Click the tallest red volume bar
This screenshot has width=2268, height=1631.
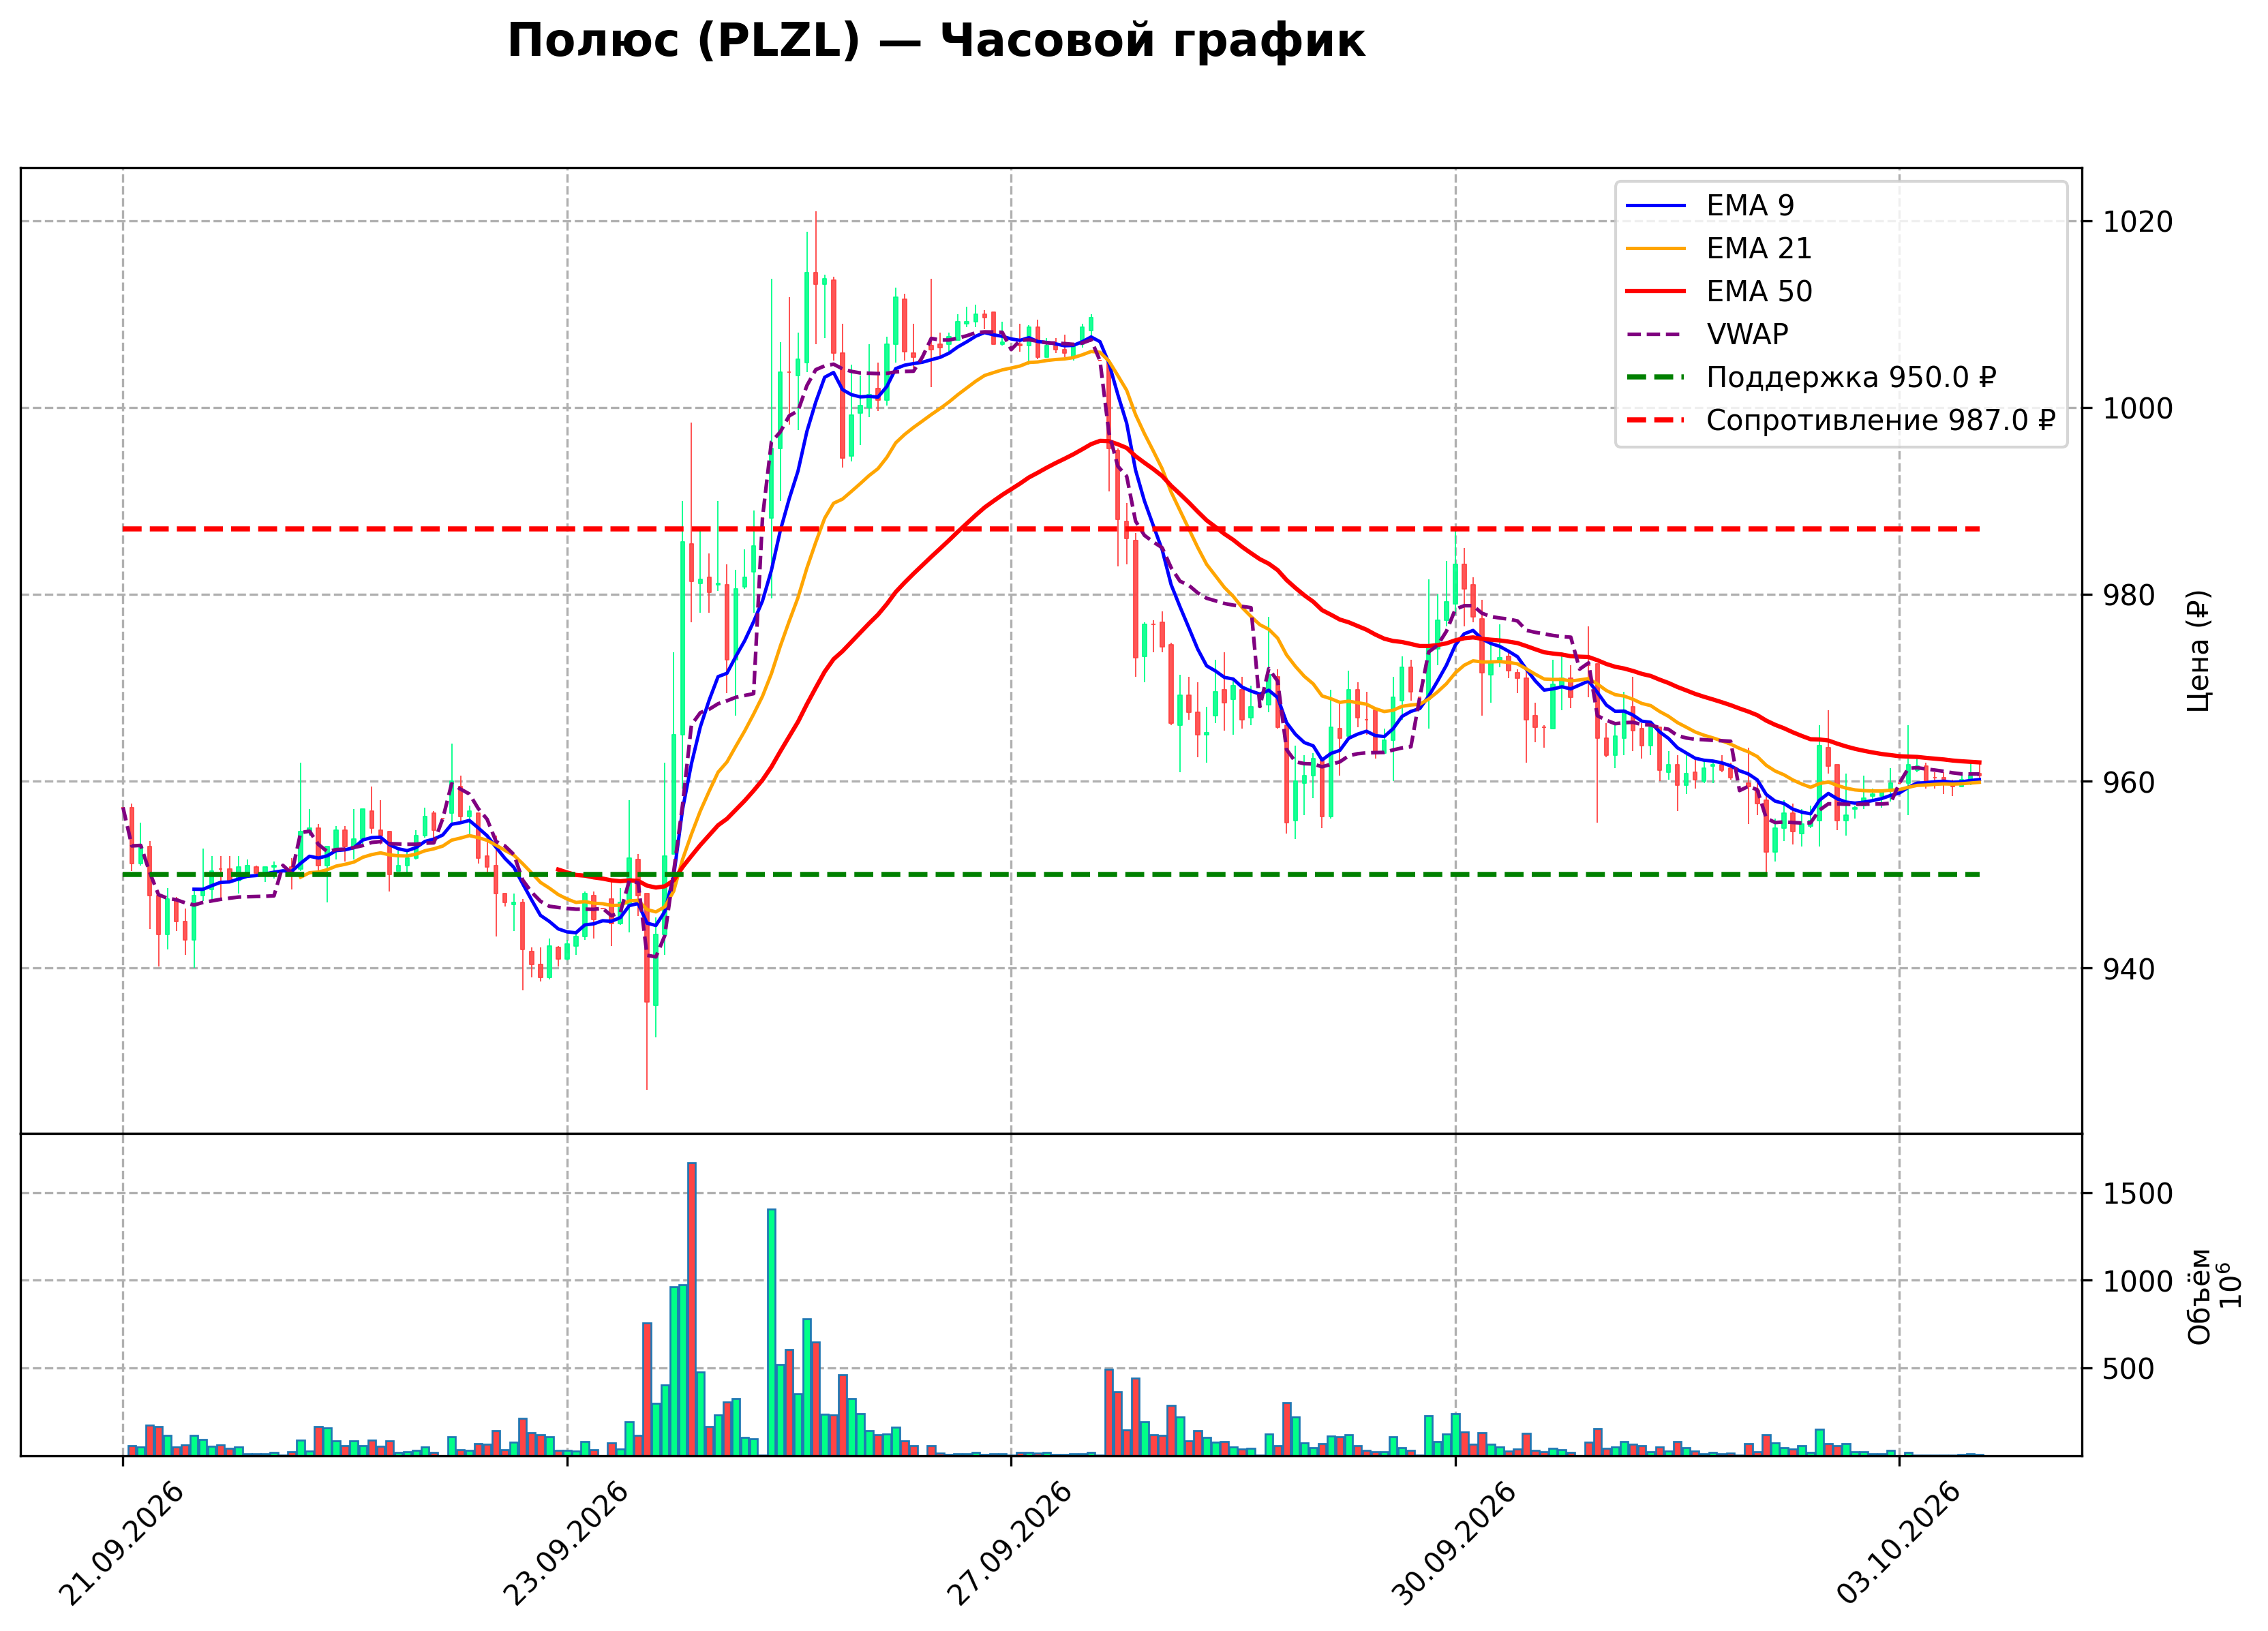click(692, 1309)
